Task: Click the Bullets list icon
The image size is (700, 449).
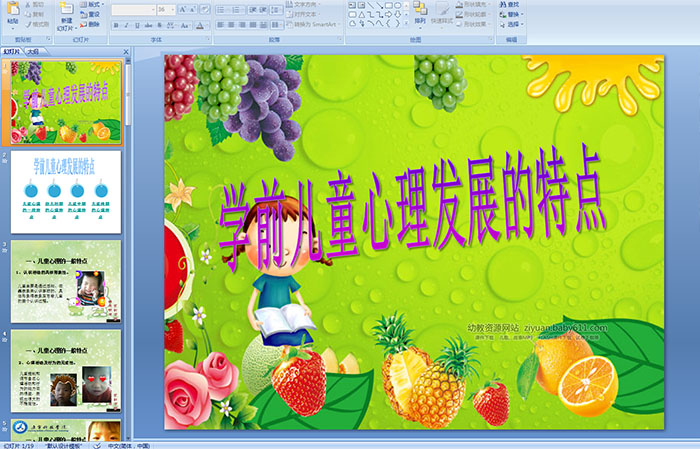Action: tap(223, 9)
